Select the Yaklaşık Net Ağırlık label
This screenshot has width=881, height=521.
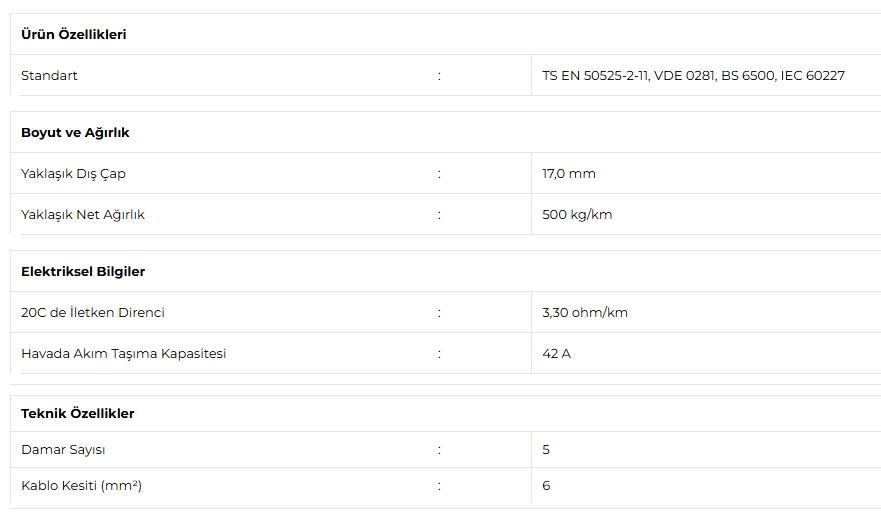click(83, 215)
